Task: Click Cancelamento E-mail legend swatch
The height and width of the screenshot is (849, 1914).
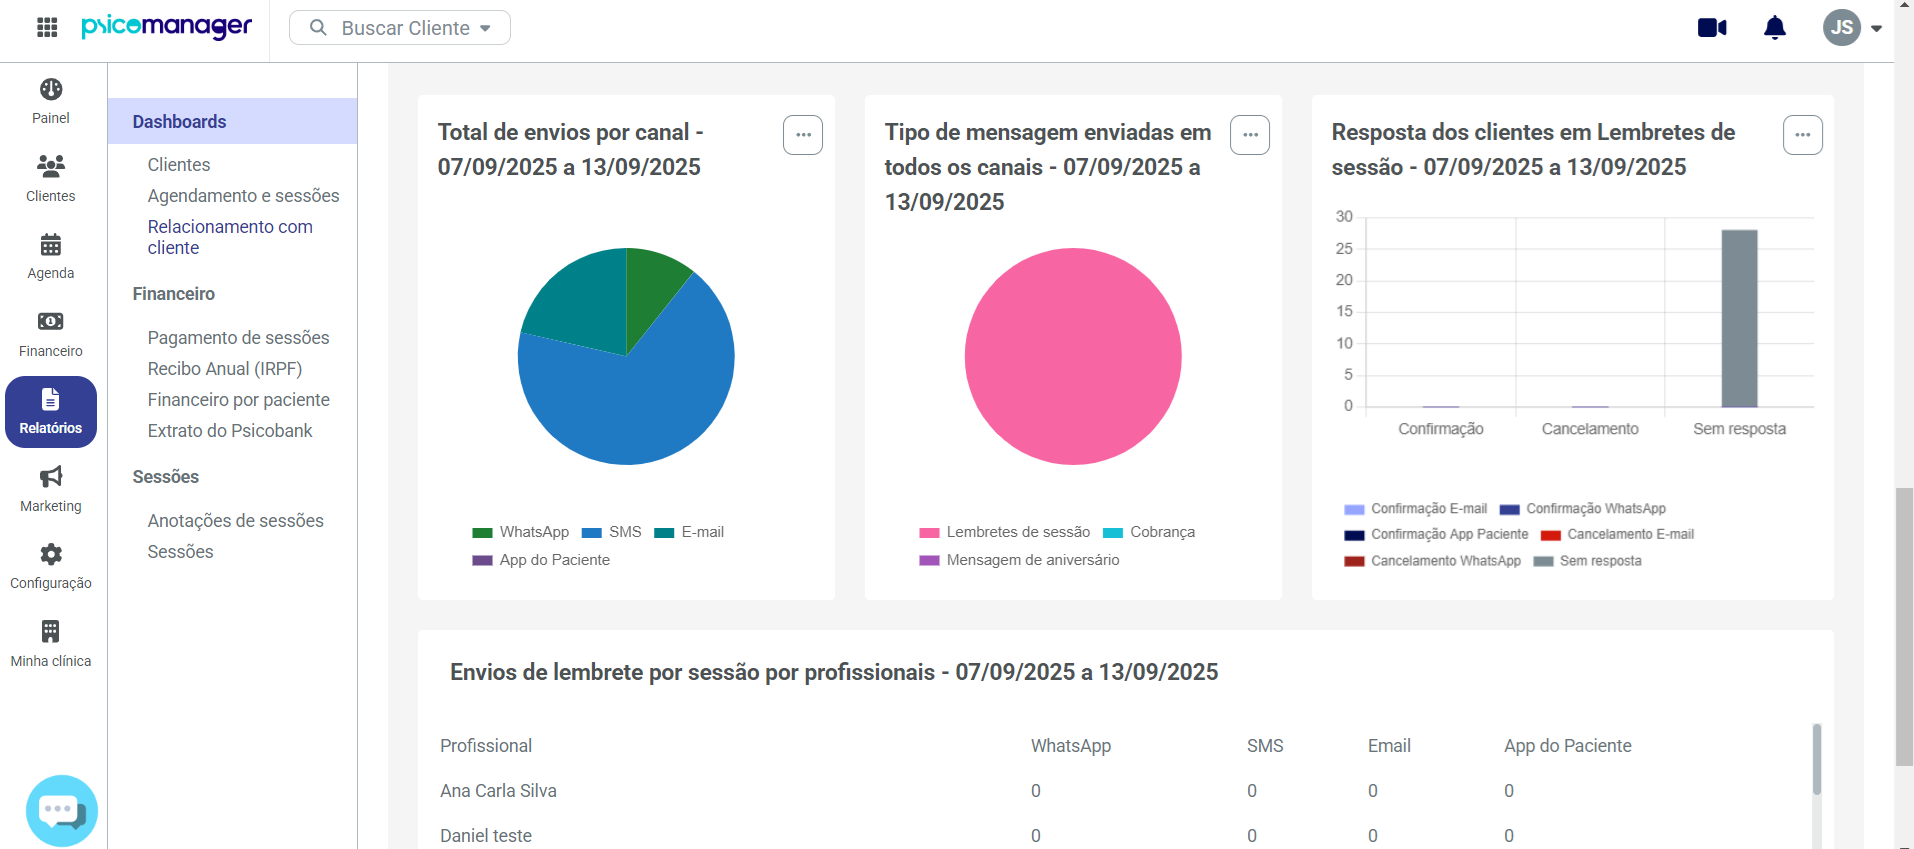Action: (x=1551, y=535)
